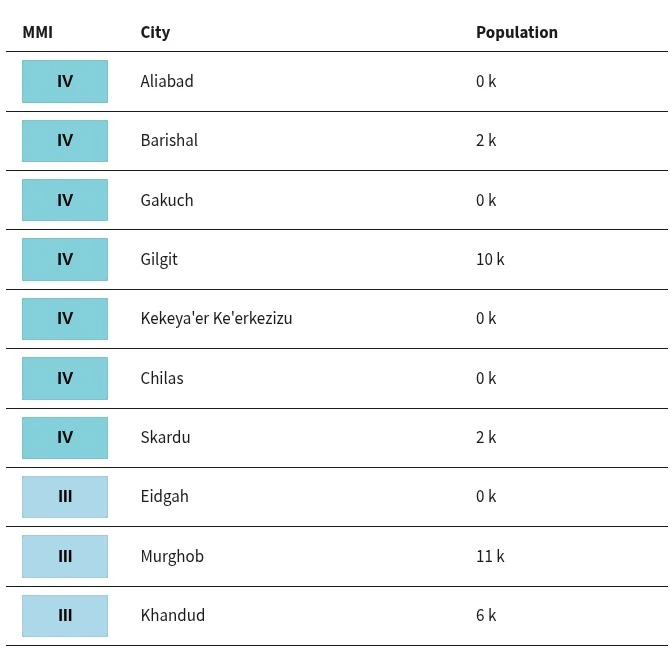672x663 pixels.
Task: Click the Gilgit city entry
Action: (x=159, y=260)
